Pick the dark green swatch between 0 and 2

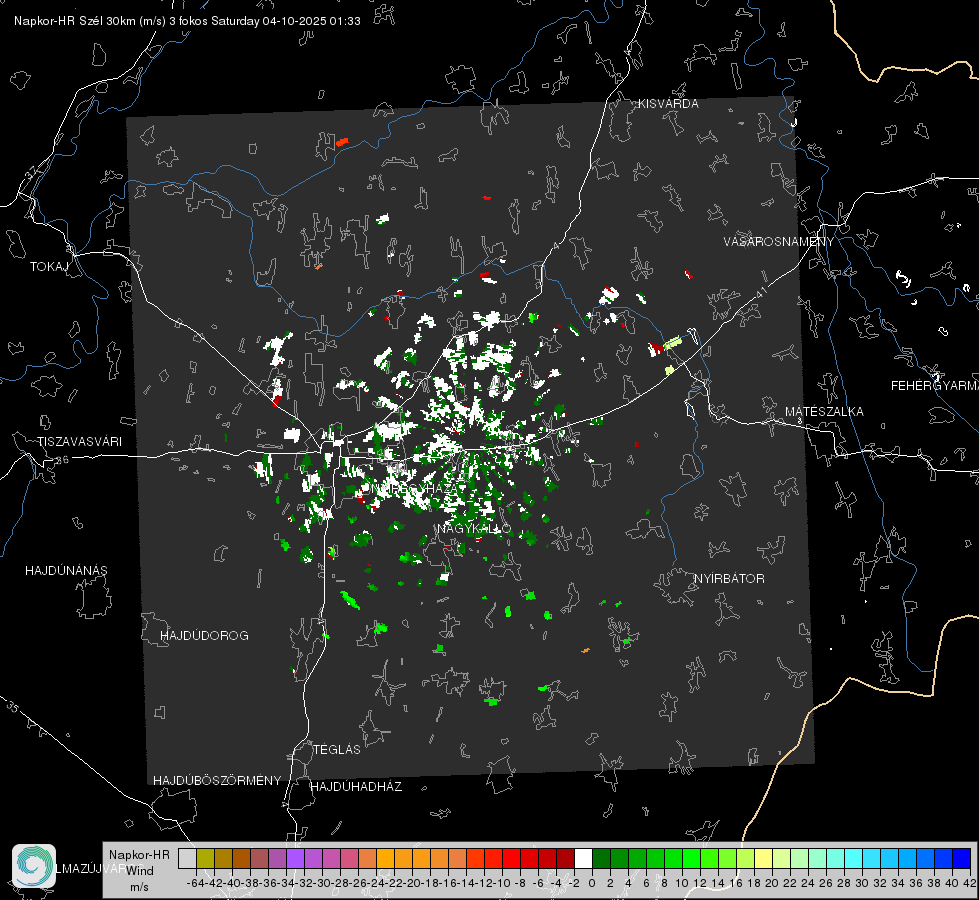[601, 858]
